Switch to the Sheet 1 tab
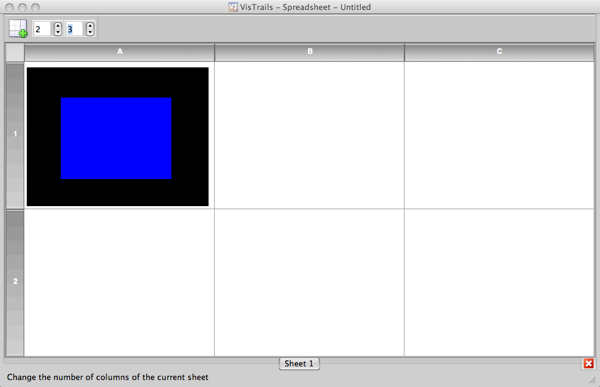600x387 pixels. 299,363
